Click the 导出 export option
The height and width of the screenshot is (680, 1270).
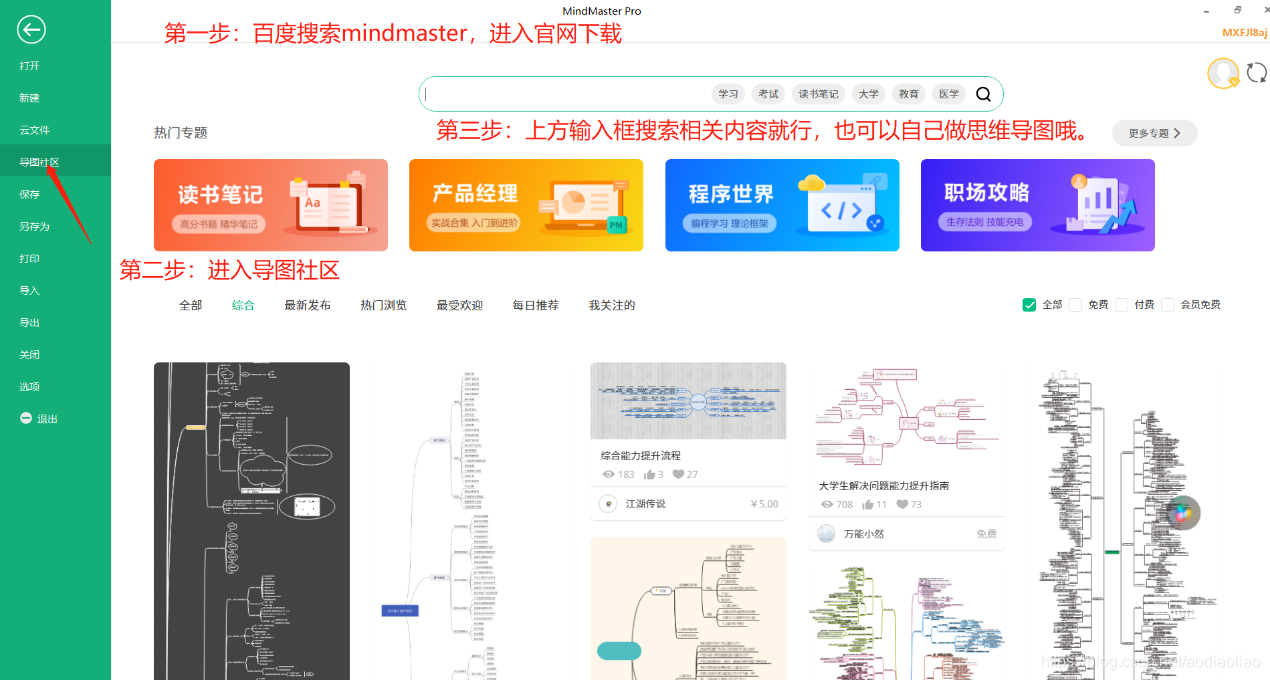pyautogui.click(x=30, y=322)
